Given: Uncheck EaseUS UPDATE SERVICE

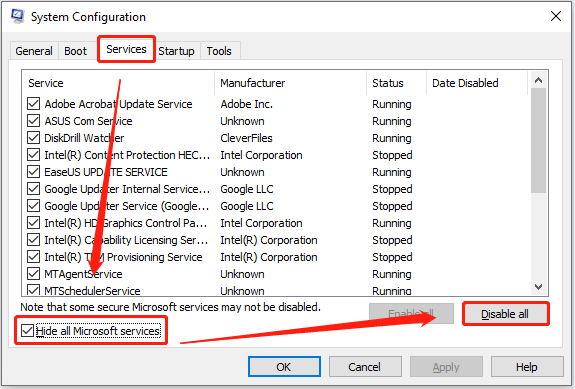Looking at the screenshot, I should tap(33, 172).
